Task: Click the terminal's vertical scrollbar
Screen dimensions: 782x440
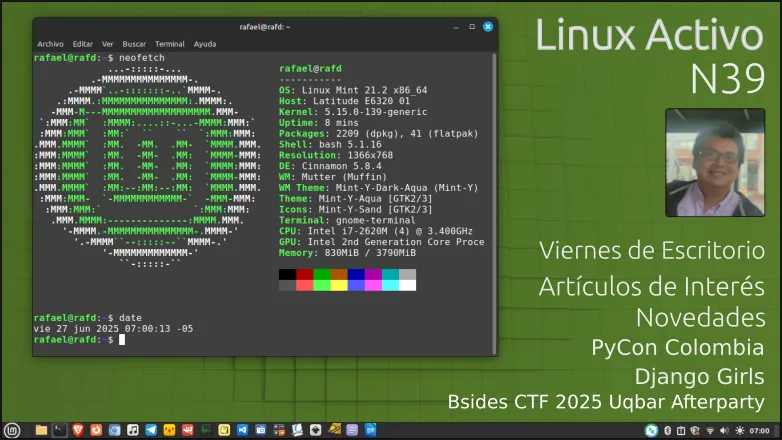Action: pyautogui.click(x=494, y=204)
